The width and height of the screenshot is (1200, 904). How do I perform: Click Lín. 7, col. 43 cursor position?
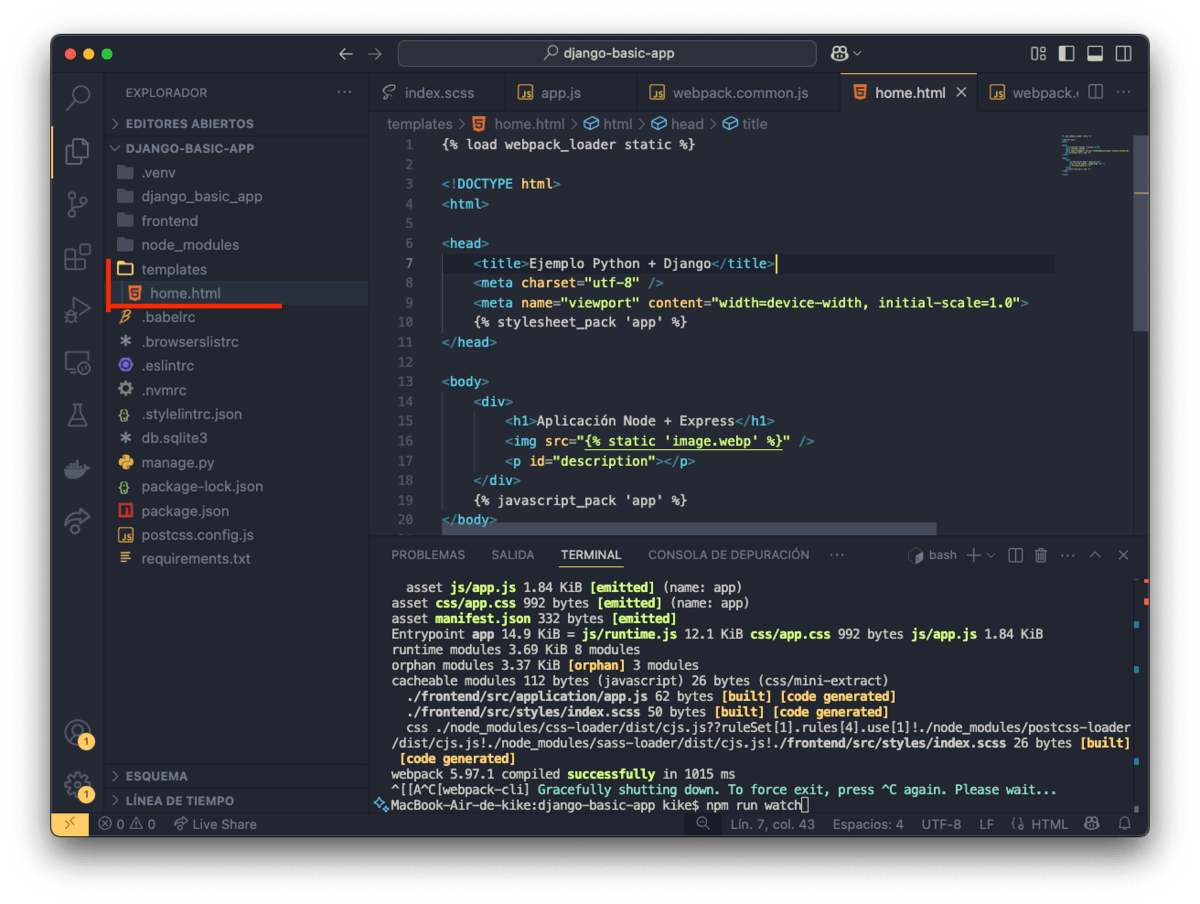(772, 824)
